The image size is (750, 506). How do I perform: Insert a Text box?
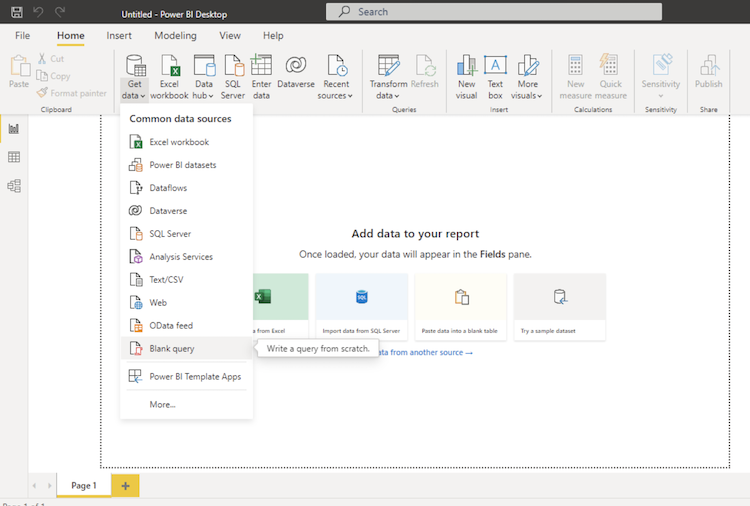point(495,77)
